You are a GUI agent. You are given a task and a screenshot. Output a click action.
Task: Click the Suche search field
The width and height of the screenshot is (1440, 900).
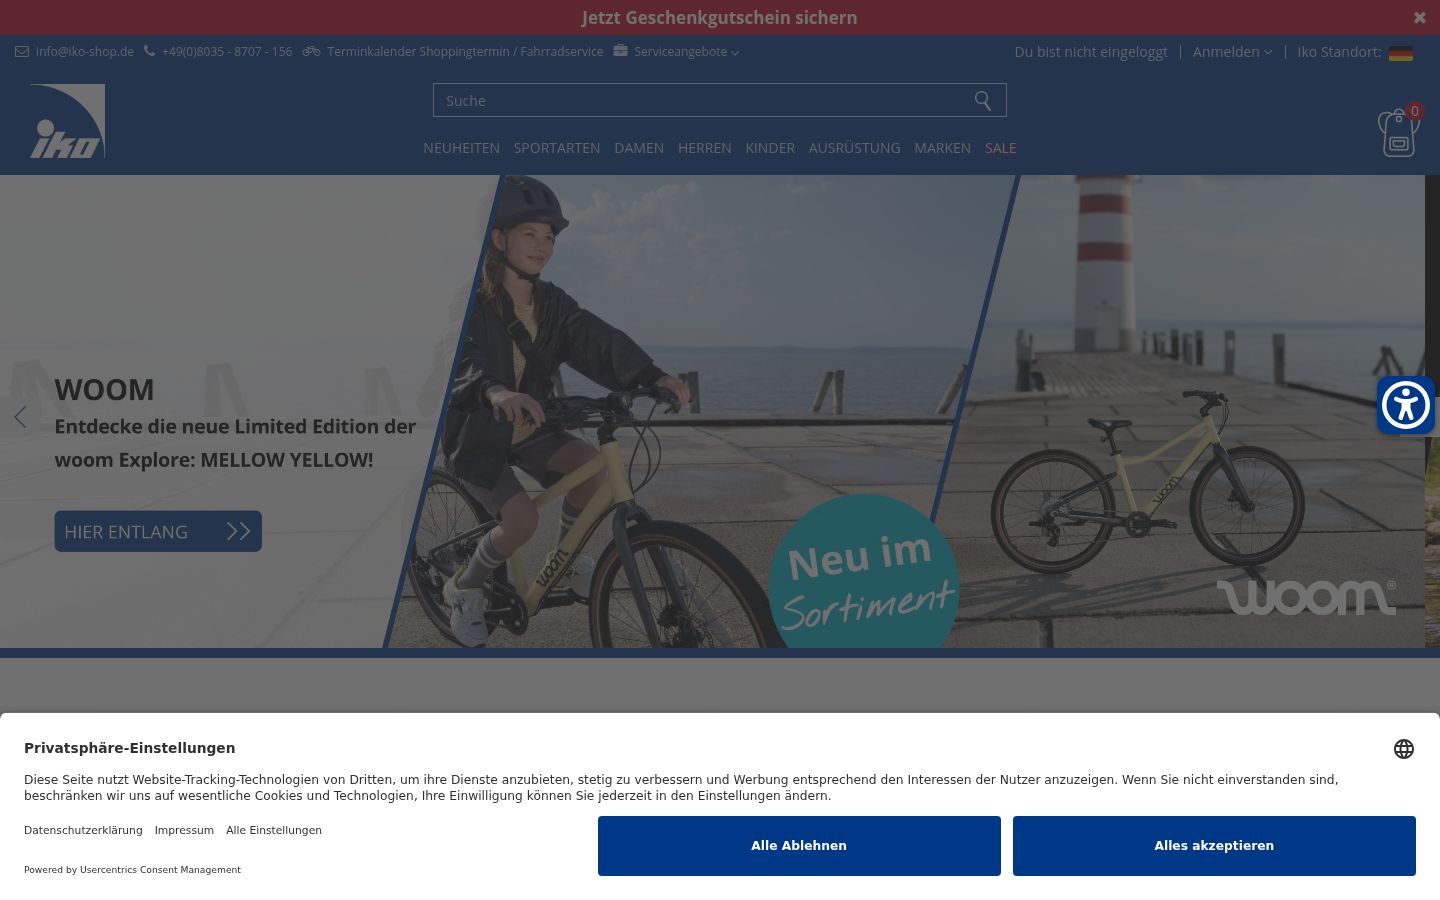[x=720, y=101]
